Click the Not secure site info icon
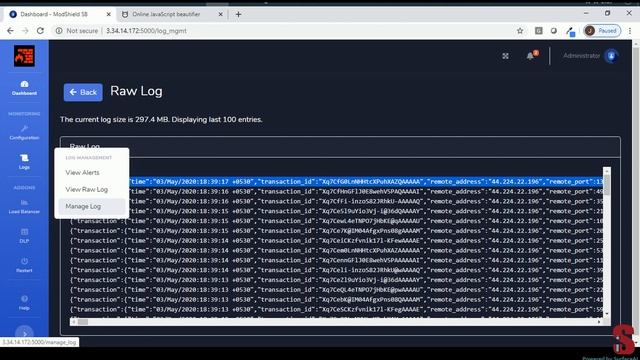 (59, 31)
